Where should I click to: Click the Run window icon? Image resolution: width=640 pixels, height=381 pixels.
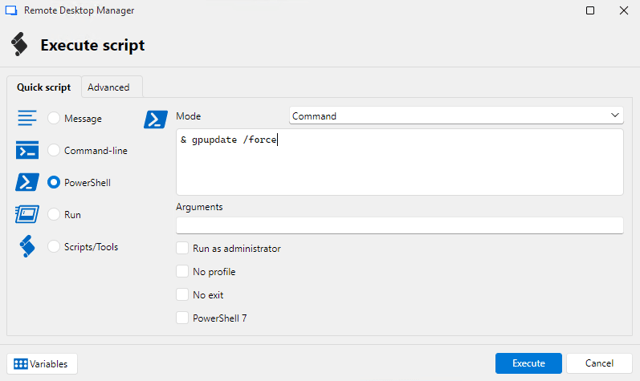click(x=27, y=214)
